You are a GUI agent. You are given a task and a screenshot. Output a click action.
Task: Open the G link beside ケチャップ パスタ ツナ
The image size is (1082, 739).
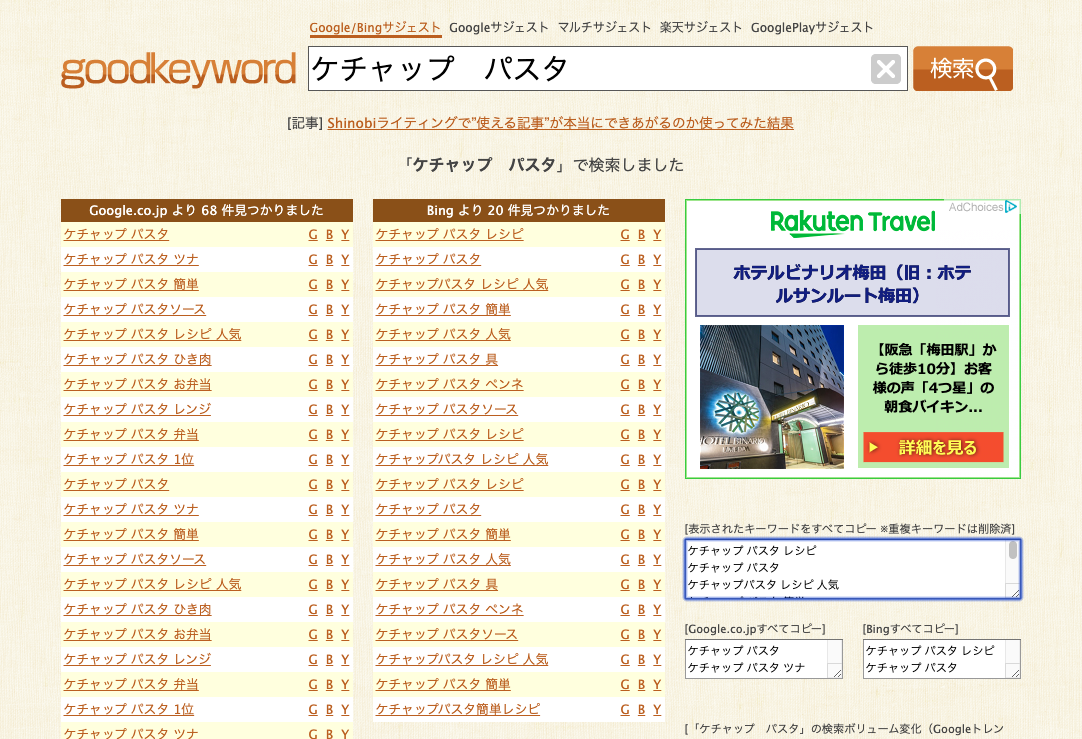point(312,258)
